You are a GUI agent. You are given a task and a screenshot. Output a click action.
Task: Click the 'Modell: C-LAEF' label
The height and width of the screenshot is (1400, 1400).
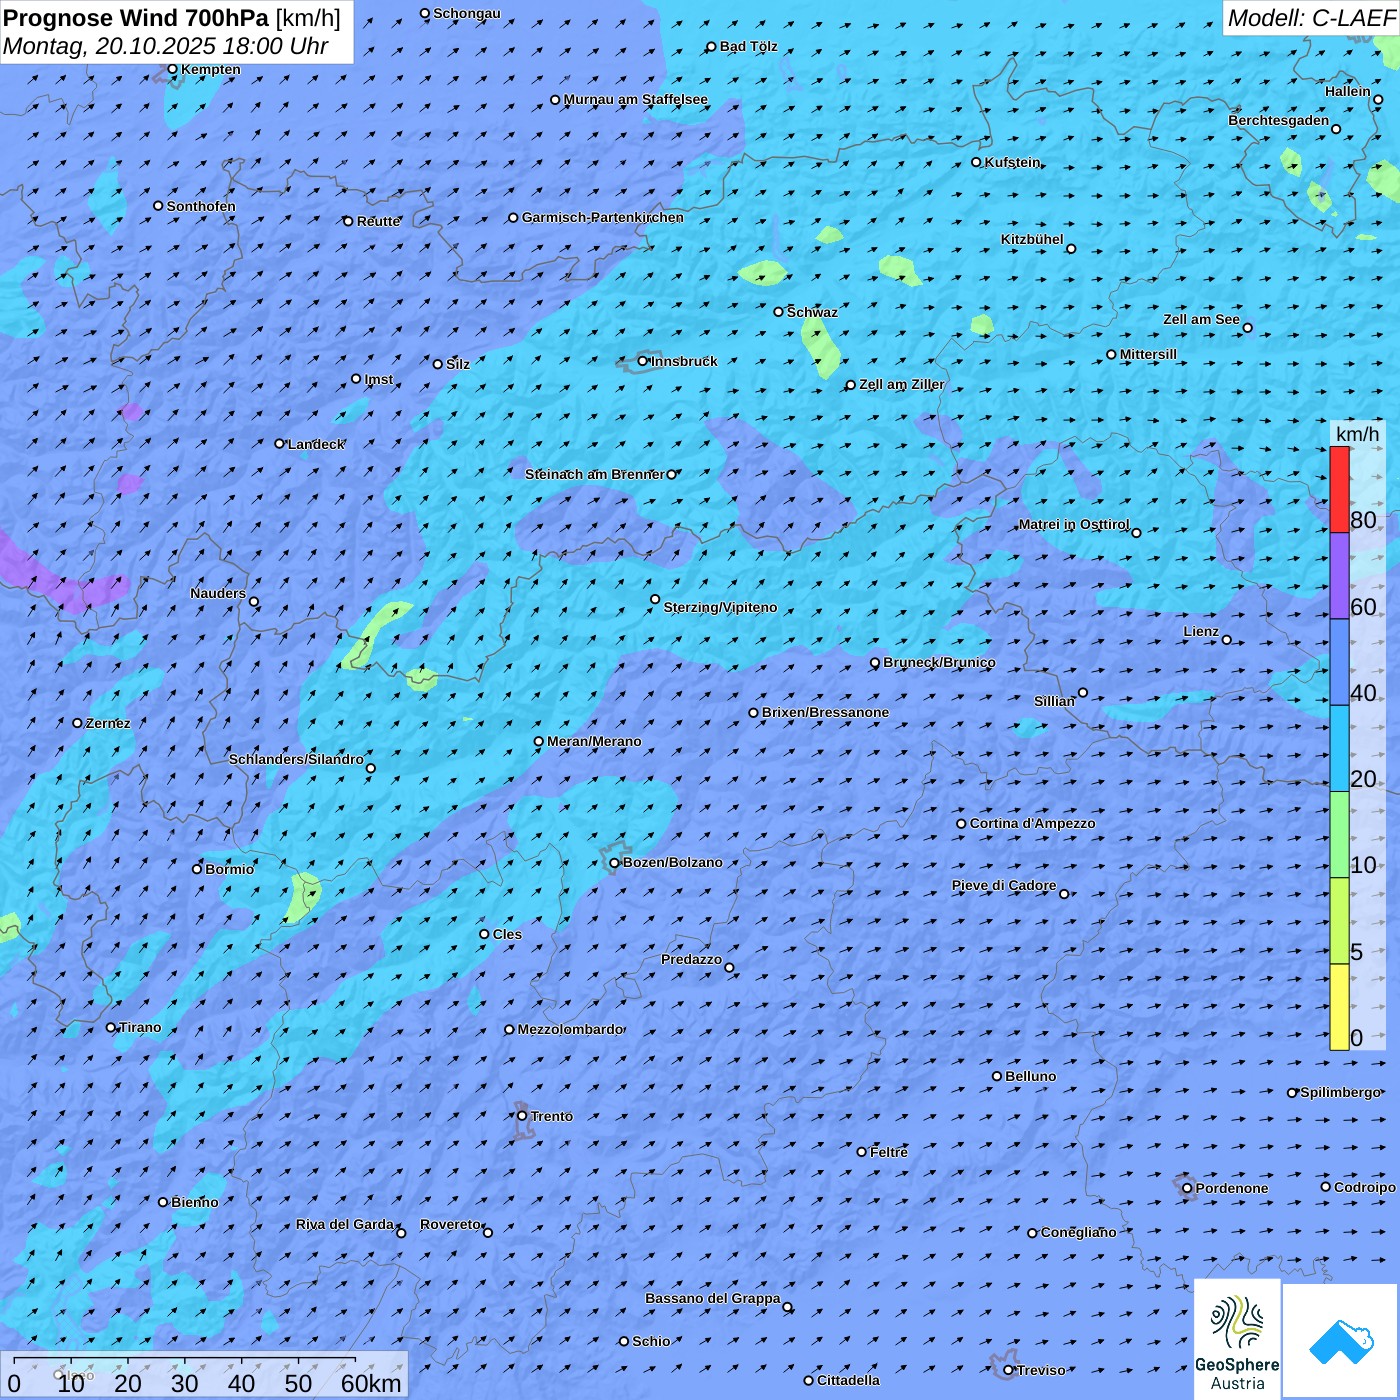1311,18
